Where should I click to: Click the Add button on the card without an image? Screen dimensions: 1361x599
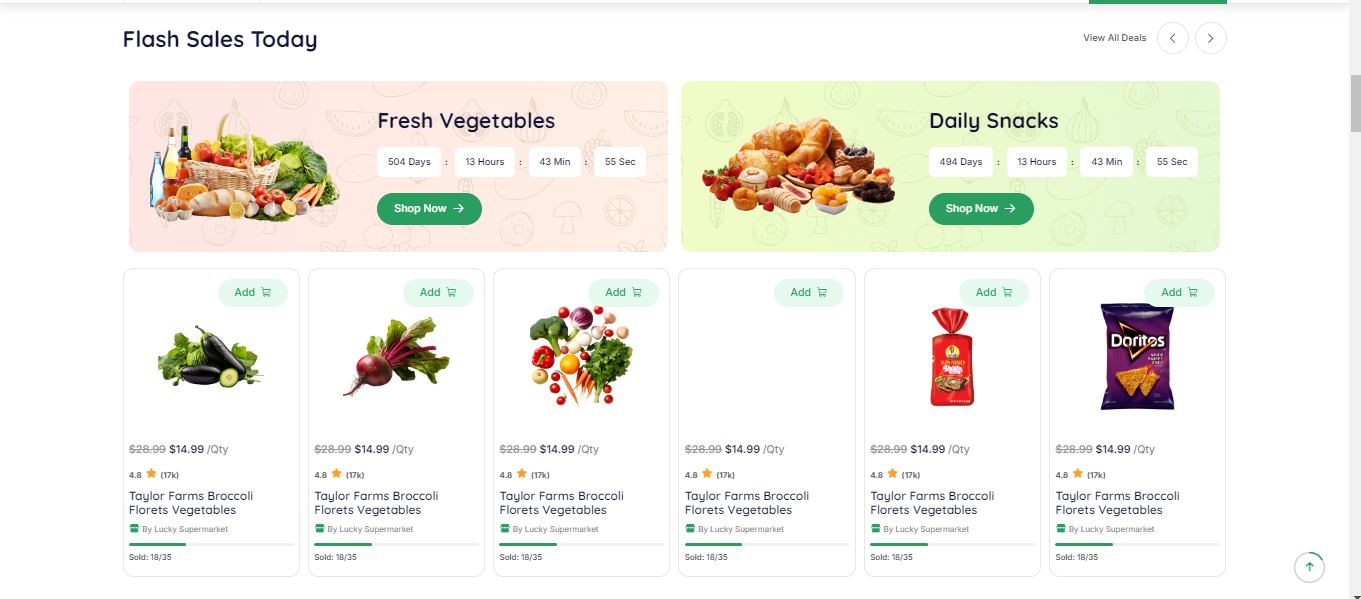click(808, 293)
